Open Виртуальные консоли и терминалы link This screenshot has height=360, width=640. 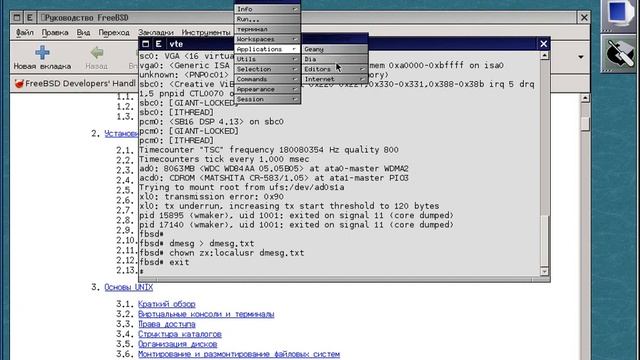click(x=206, y=314)
